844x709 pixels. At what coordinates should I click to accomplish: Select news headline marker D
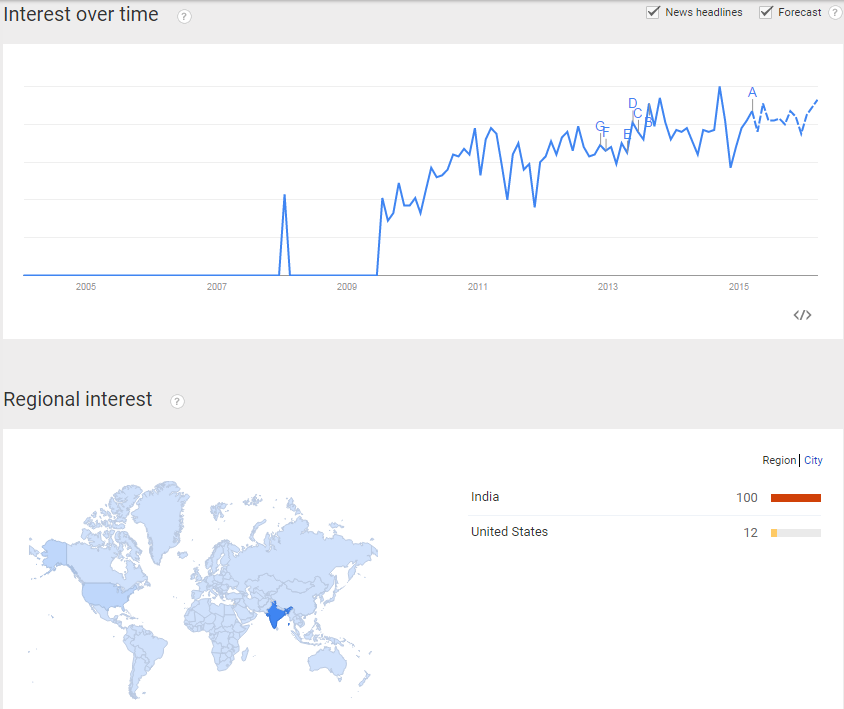point(632,103)
